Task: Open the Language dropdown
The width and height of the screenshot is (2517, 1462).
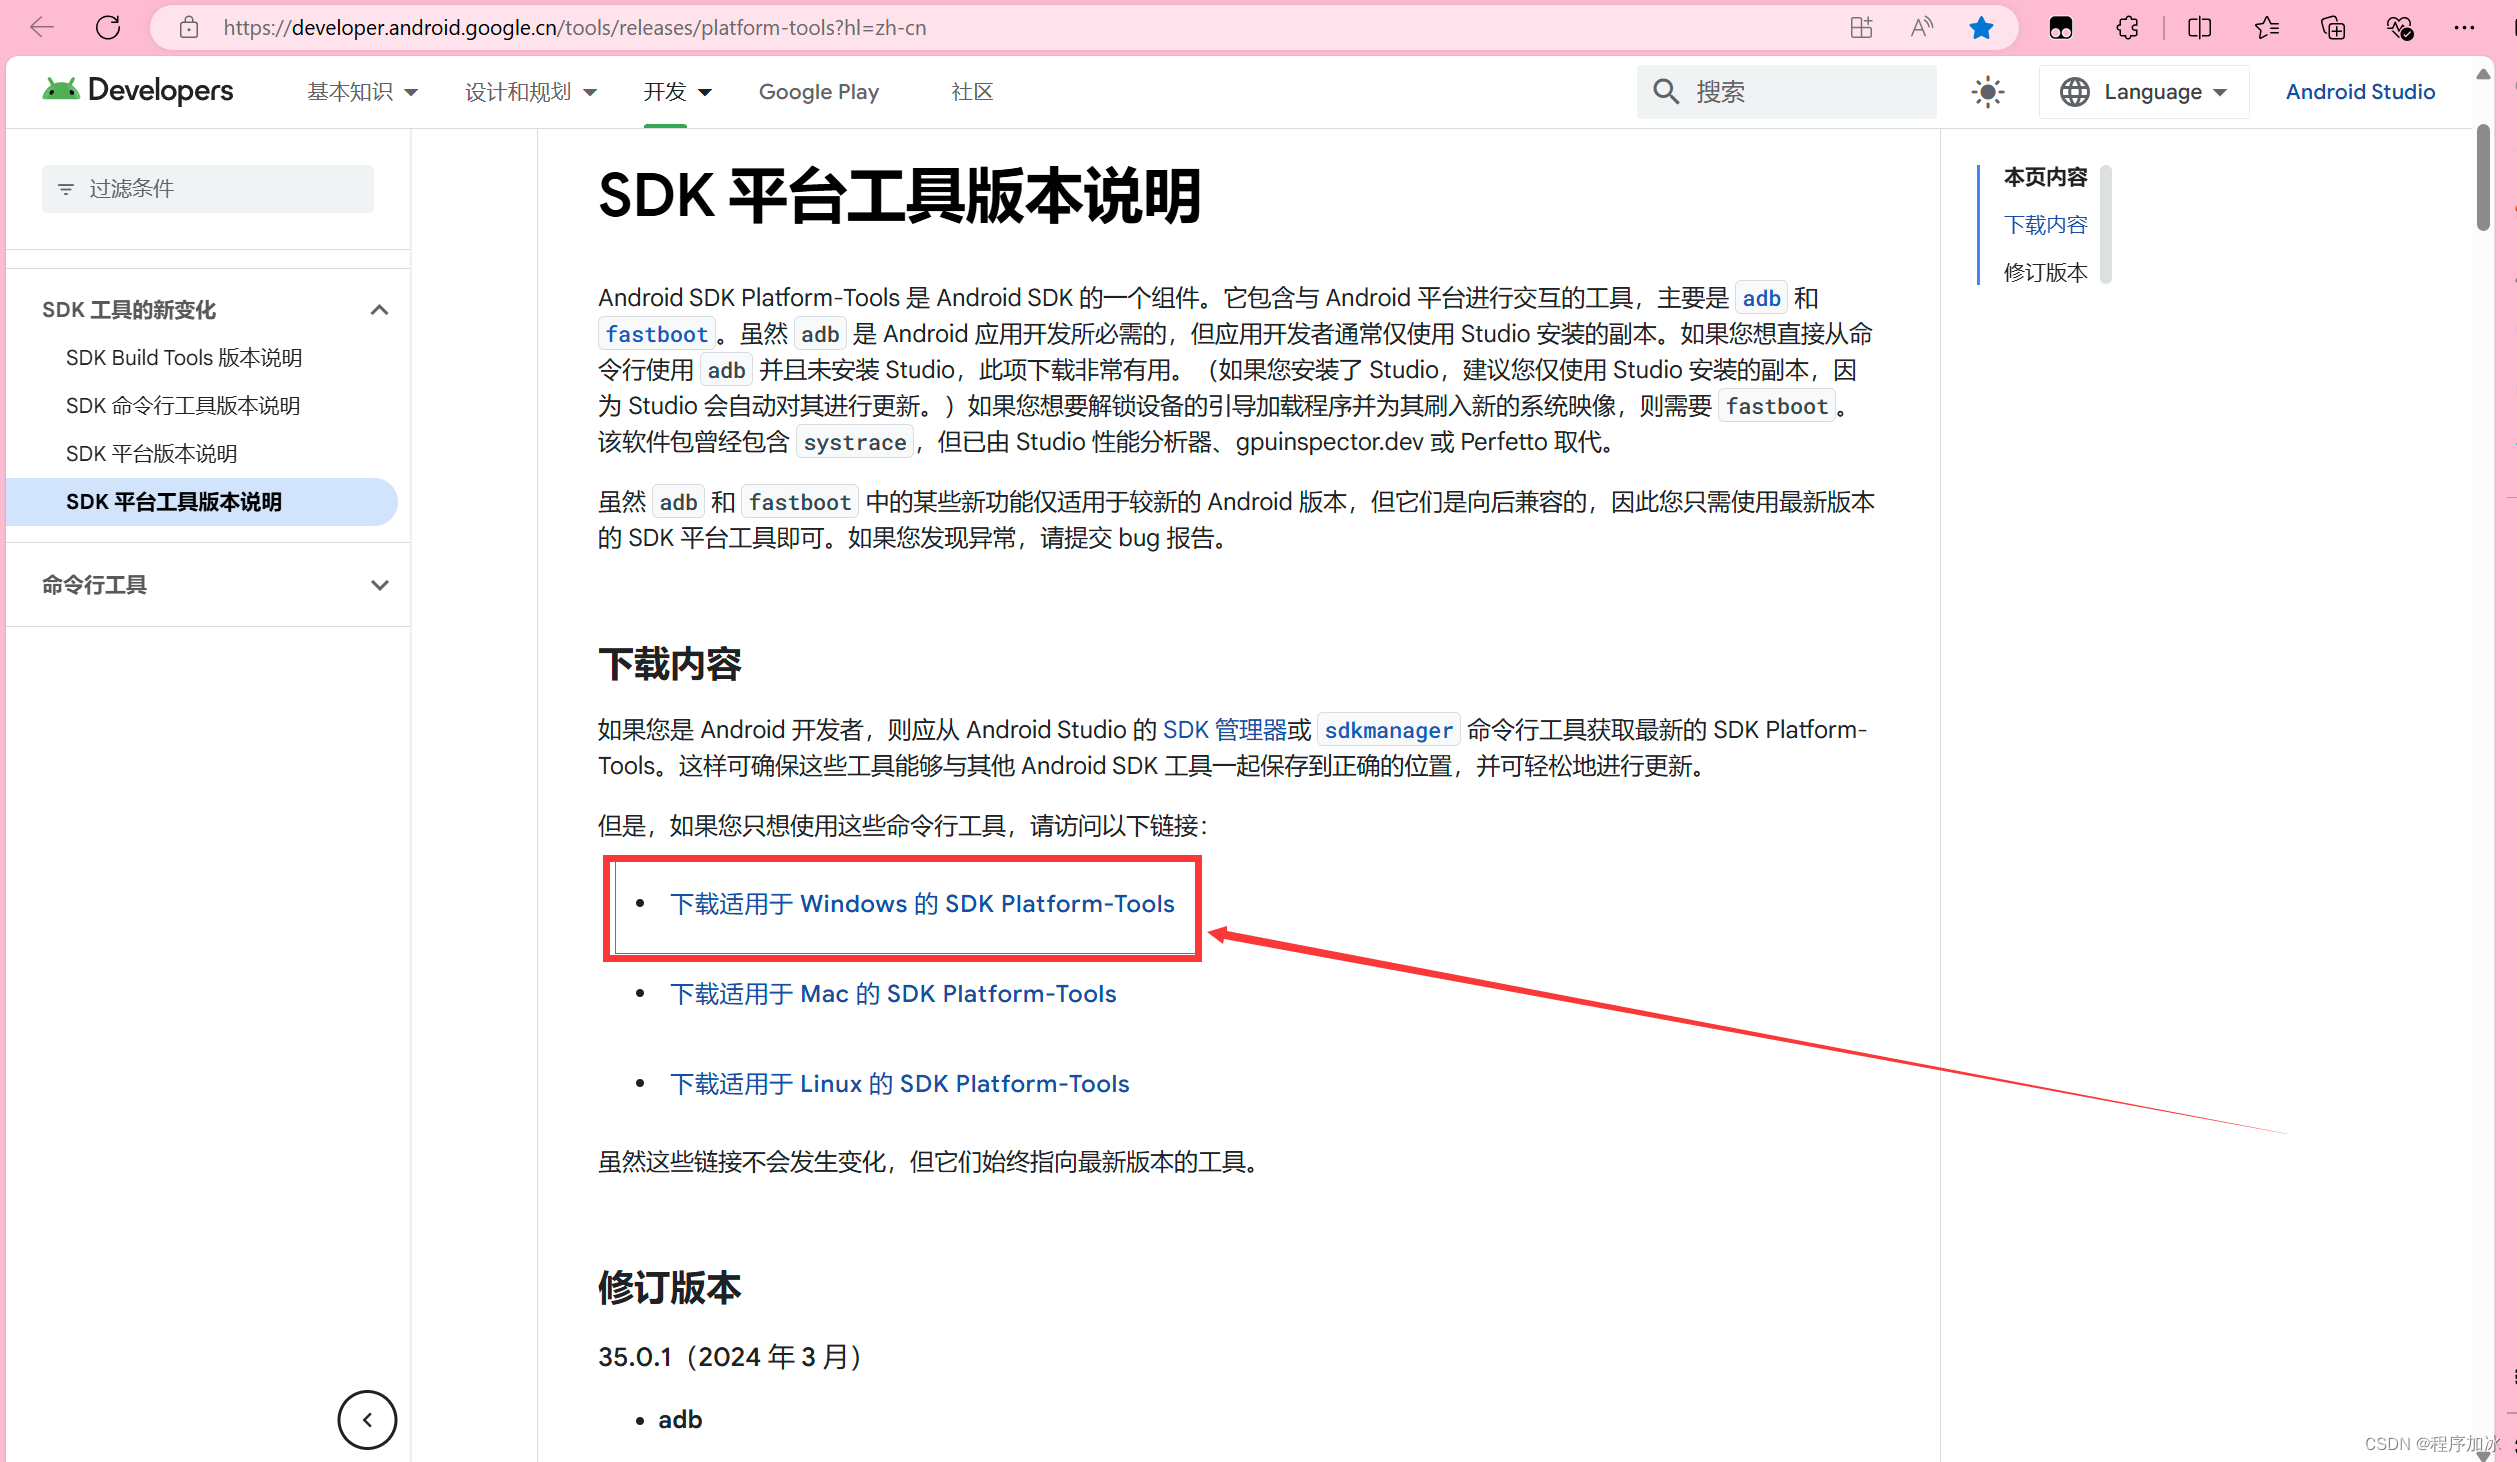Action: [x=2143, y=92]
